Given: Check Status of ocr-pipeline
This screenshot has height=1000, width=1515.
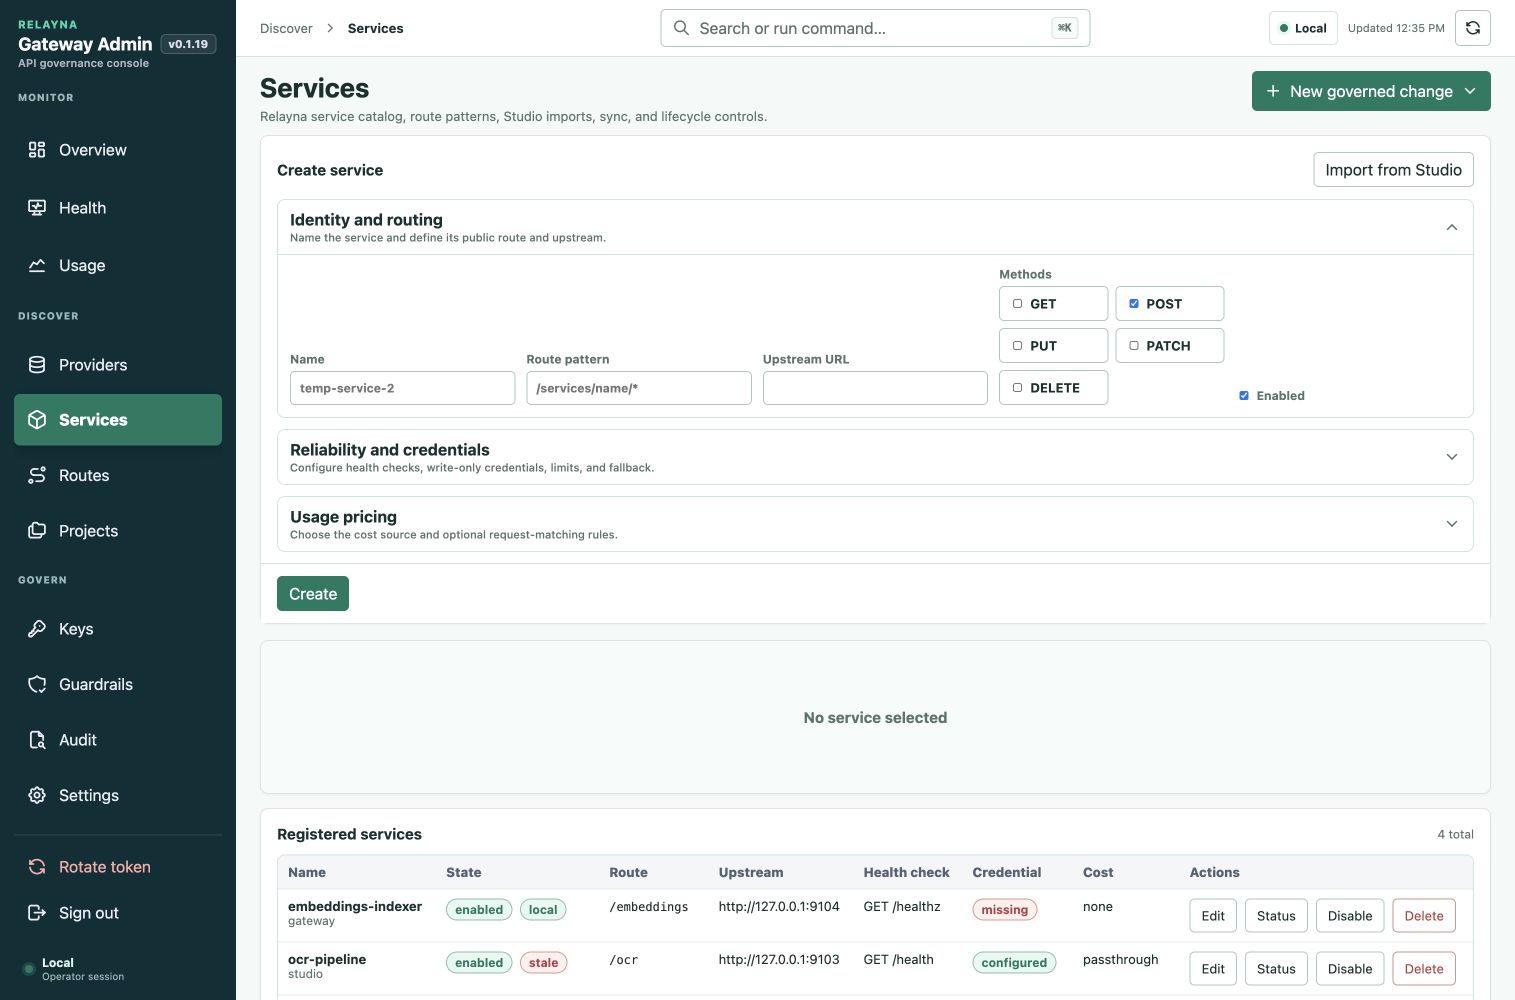Looking at the screenshot, I should (x=1276, y=969).
